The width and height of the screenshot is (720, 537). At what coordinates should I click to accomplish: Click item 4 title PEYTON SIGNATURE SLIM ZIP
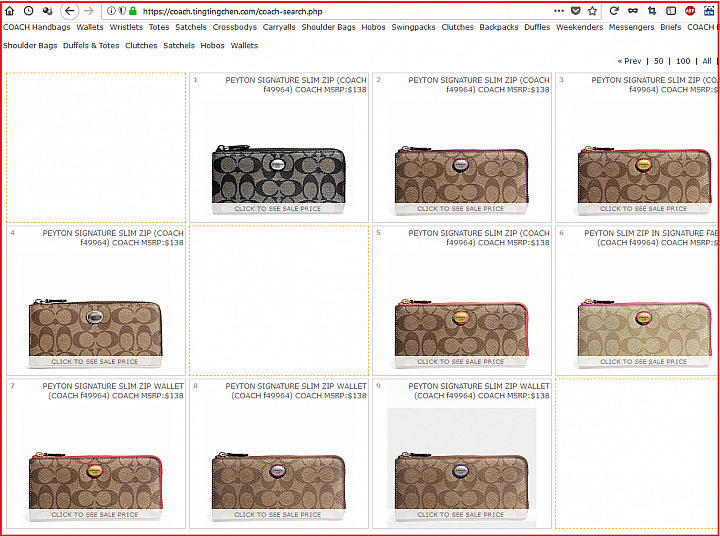click(113, 237)
